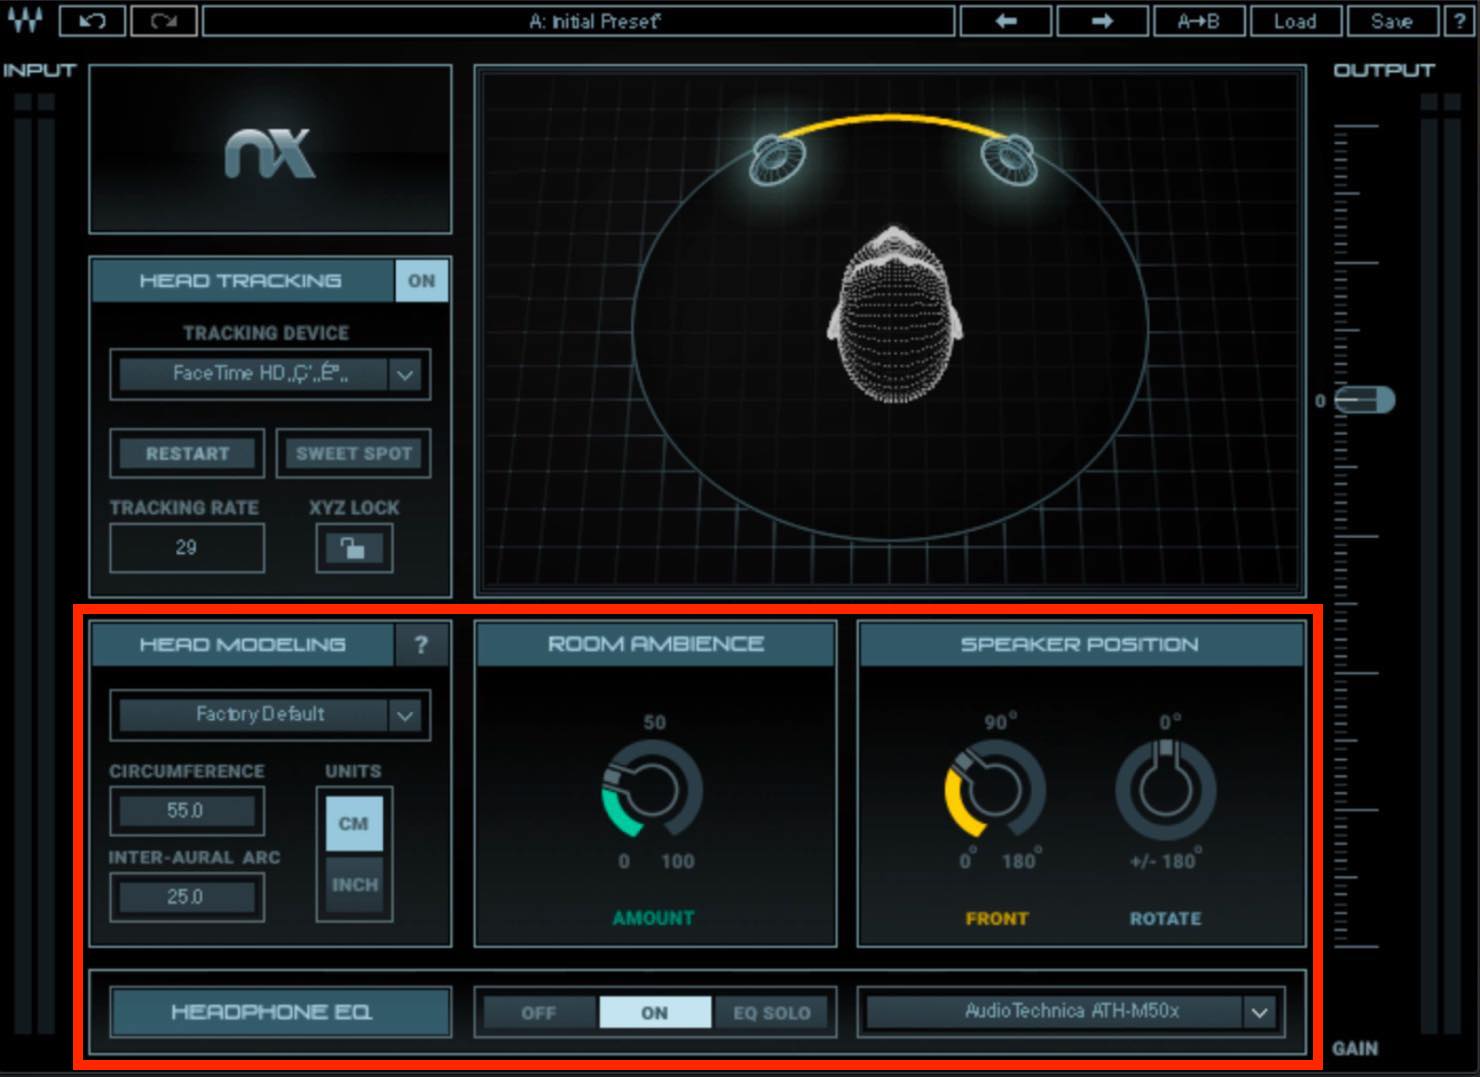Click the Head Tracking section header
The width and height of the screenshot is (1480, 1077).
241,281
